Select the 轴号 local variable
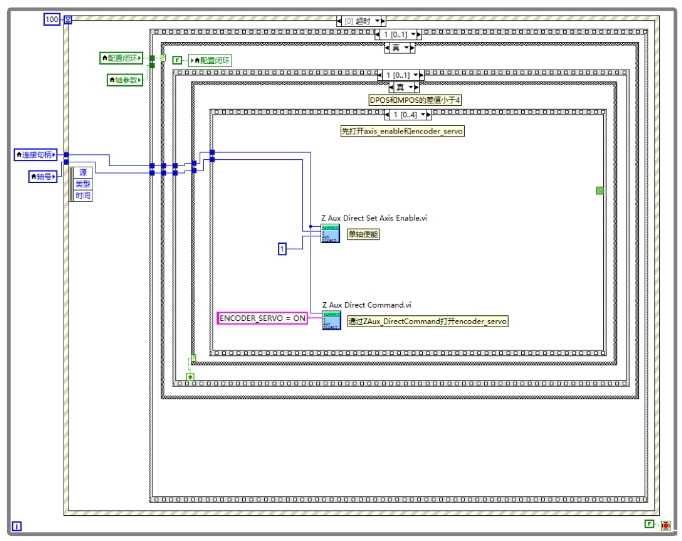This screenshot has width=682, height=541. pyautogui.click(x=43, y=177)
